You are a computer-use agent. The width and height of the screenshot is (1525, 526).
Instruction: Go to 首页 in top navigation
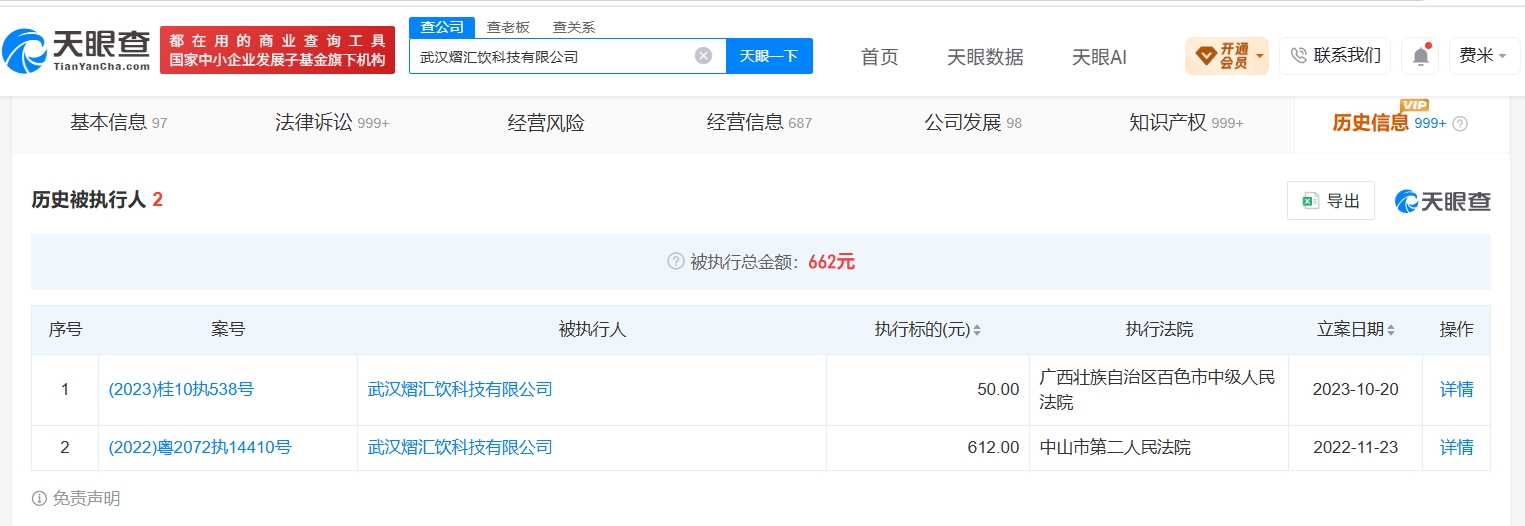(880, 57)
